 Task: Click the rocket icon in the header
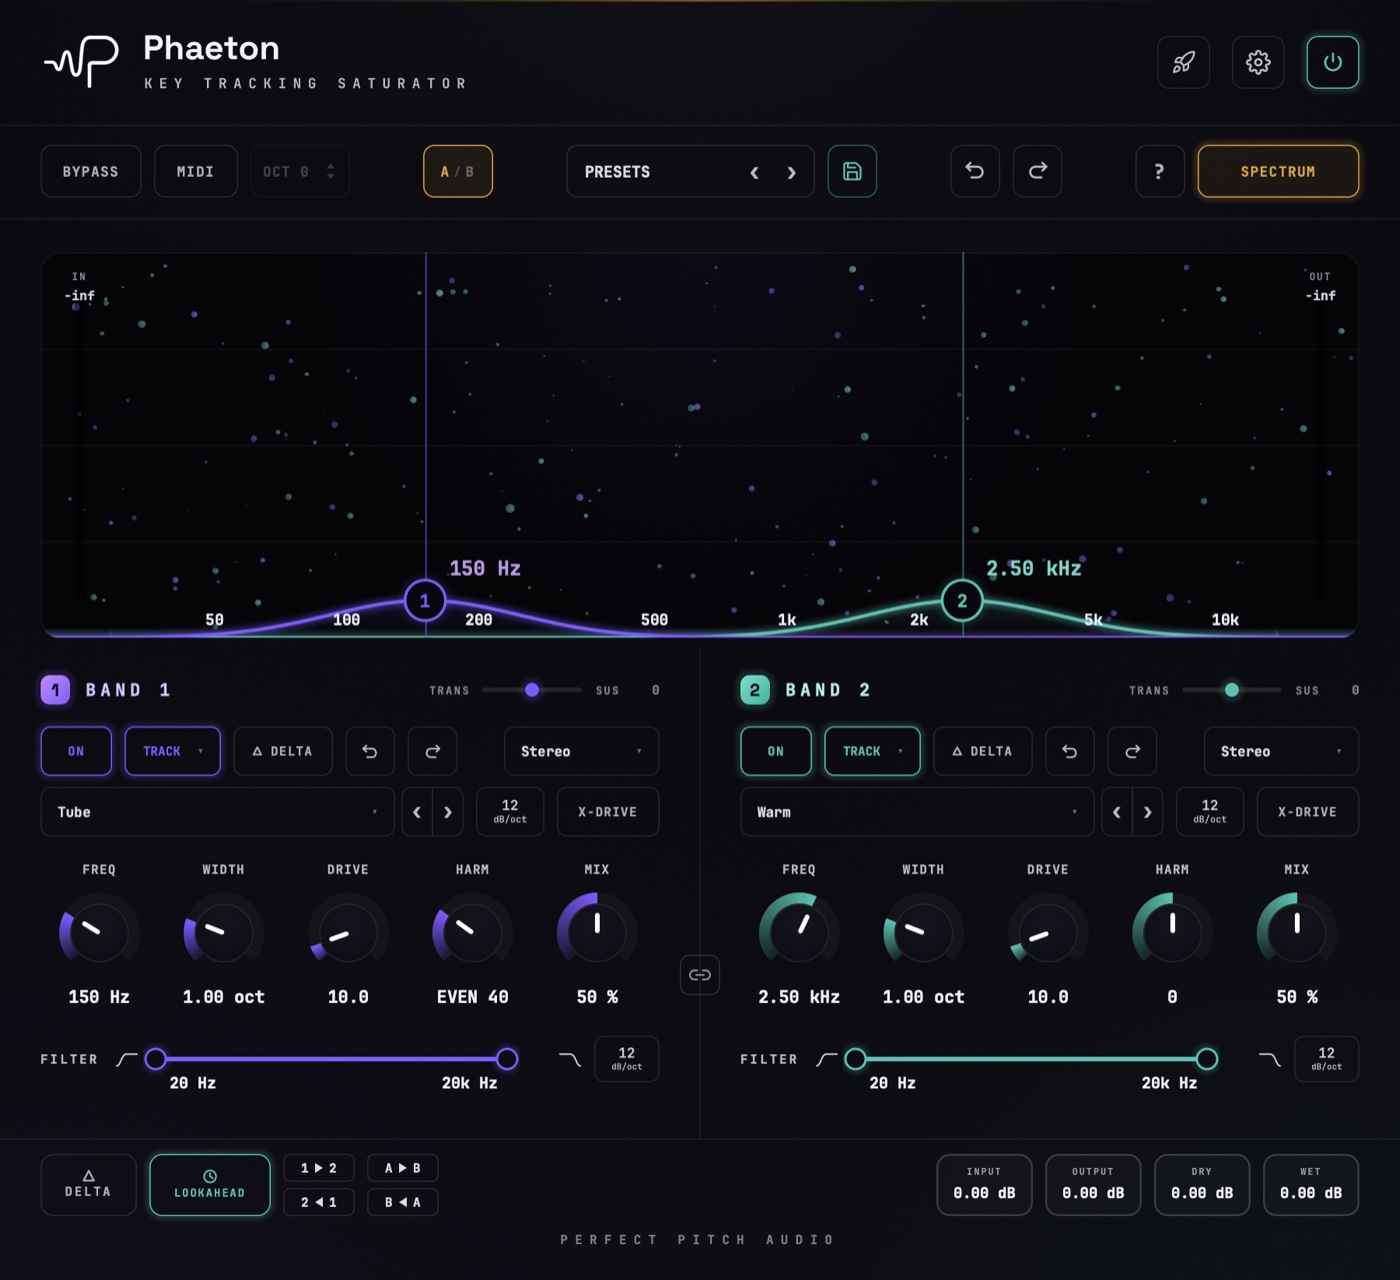pos(1184,62)
